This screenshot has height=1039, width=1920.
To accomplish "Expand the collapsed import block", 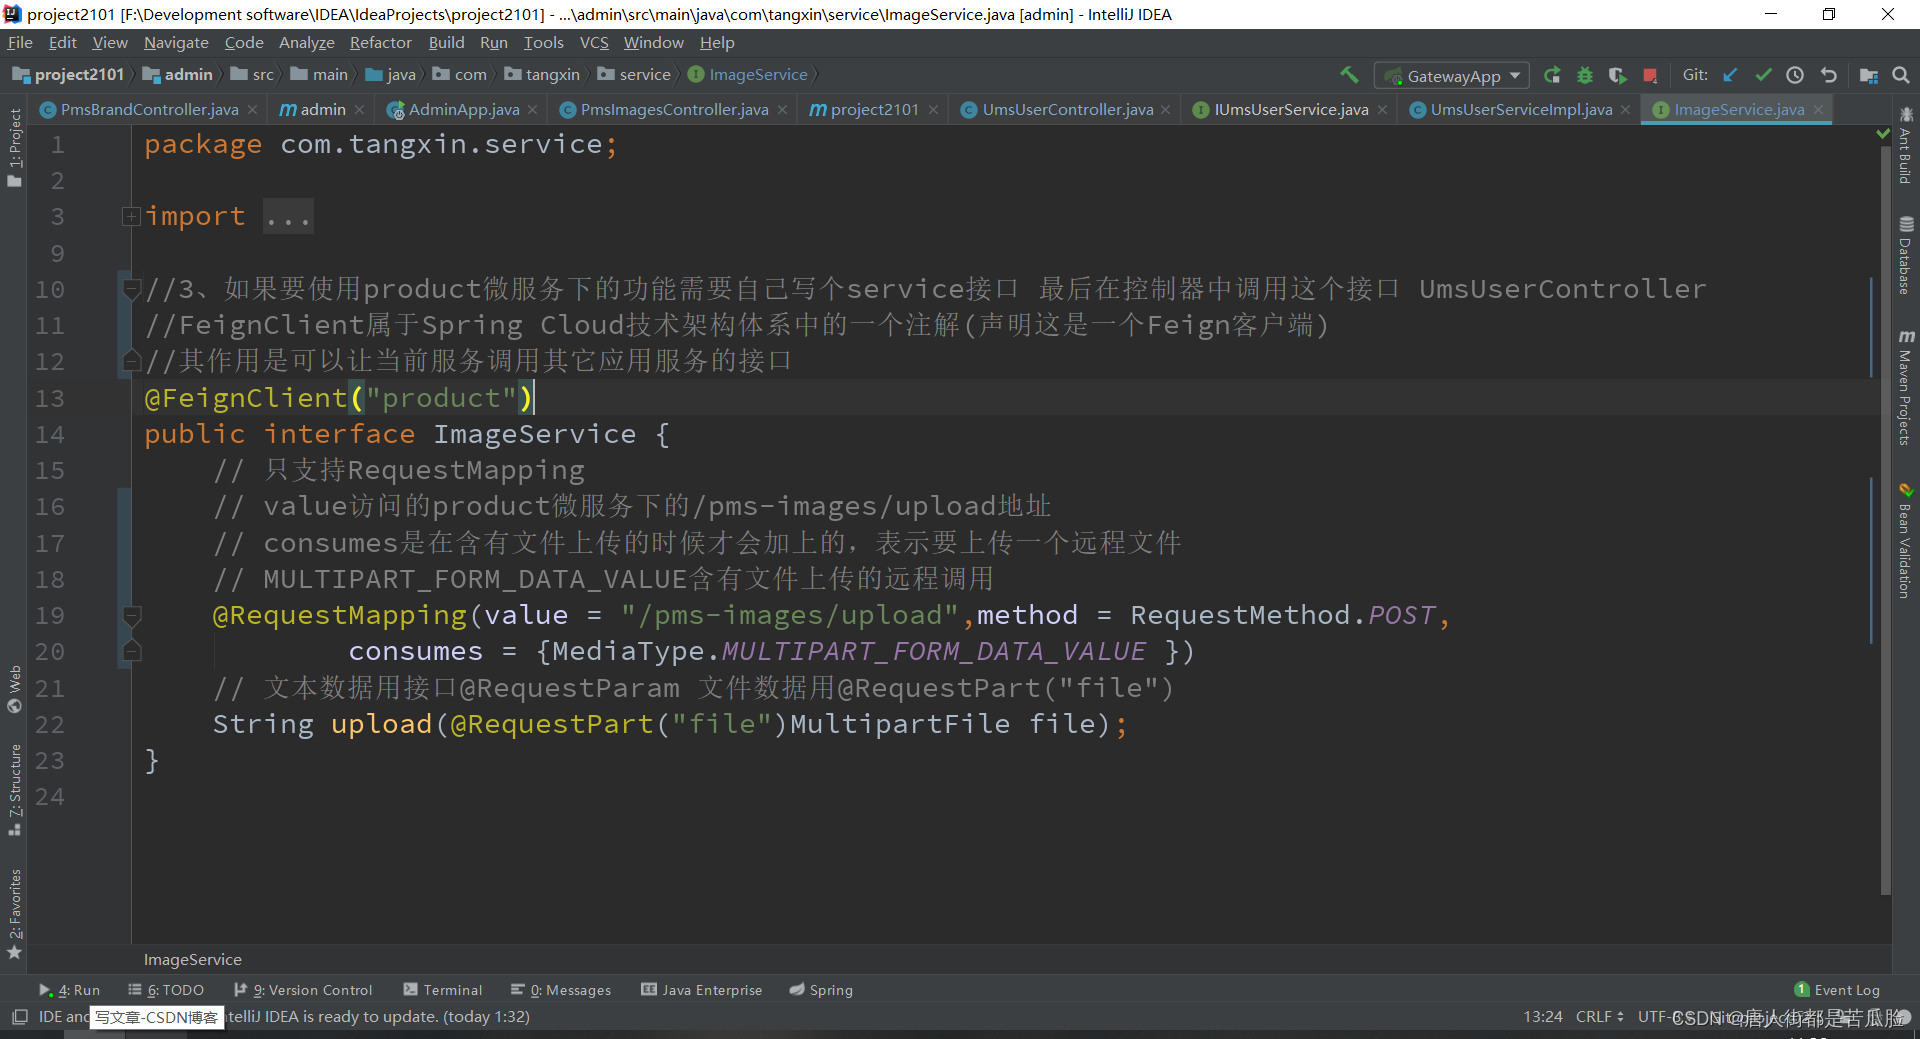I will [131, 216].
